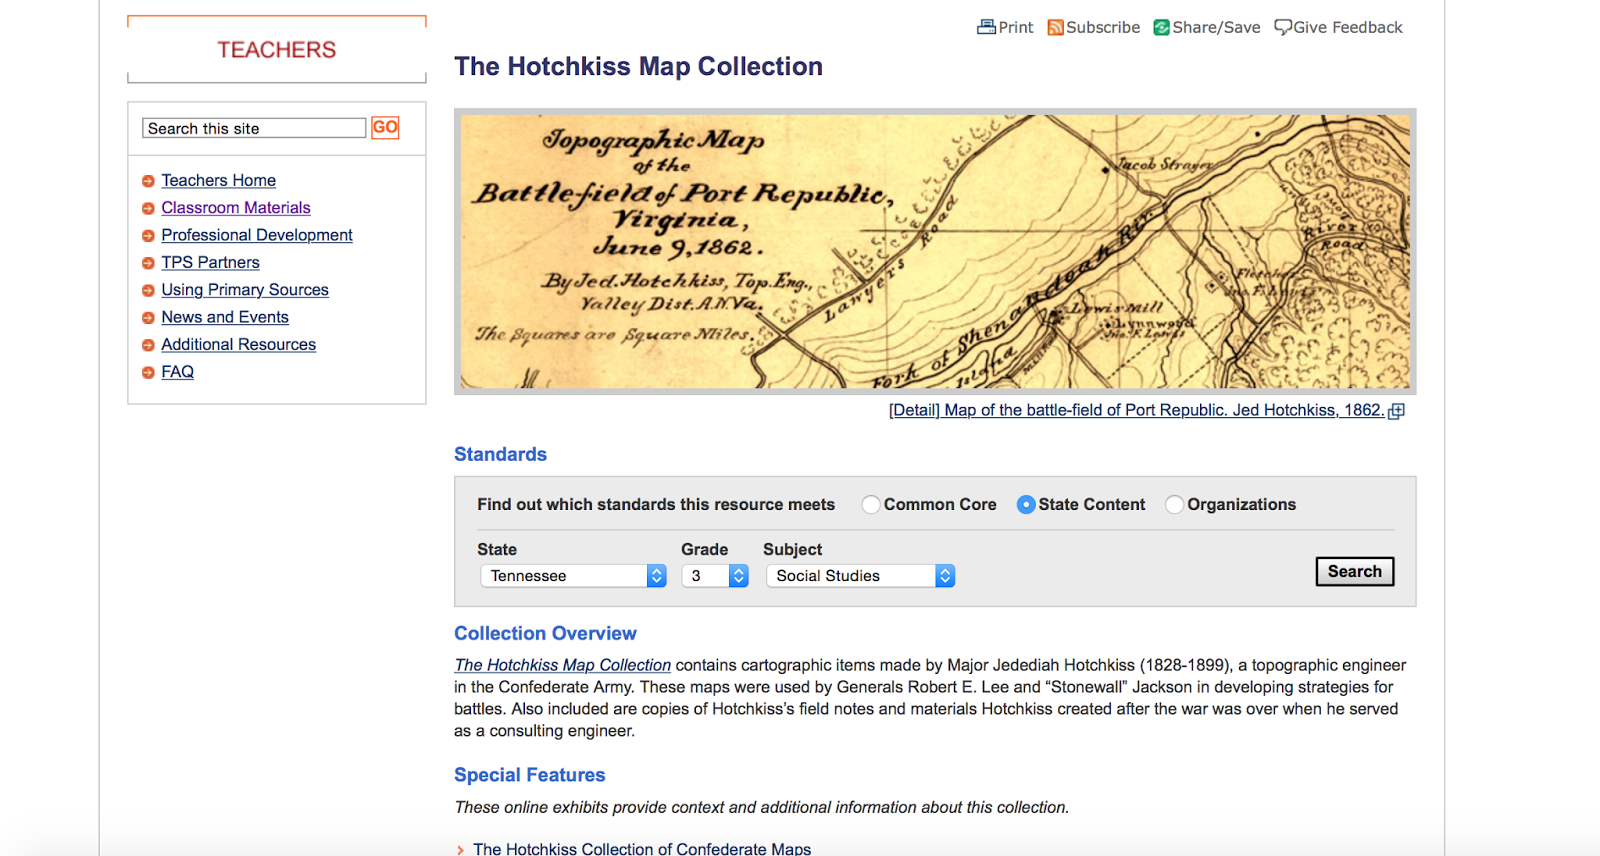
Task: Click the bullet icon beside FAQ
Action: click(x=148, y=372)
